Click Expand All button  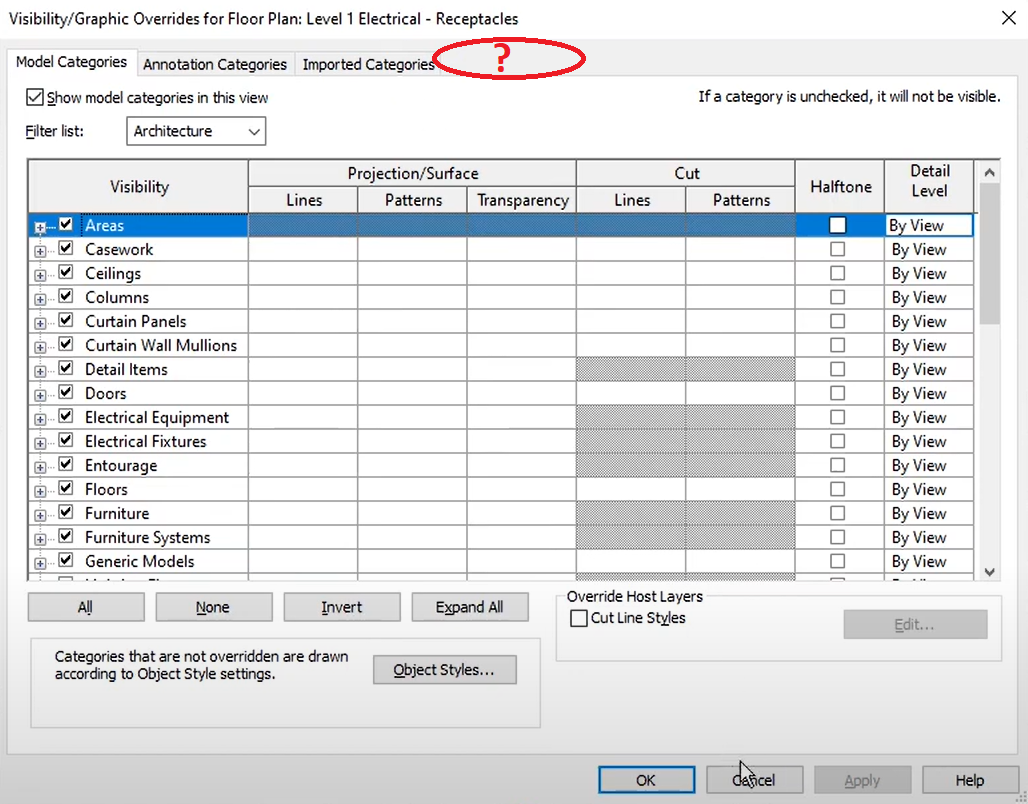469,607
